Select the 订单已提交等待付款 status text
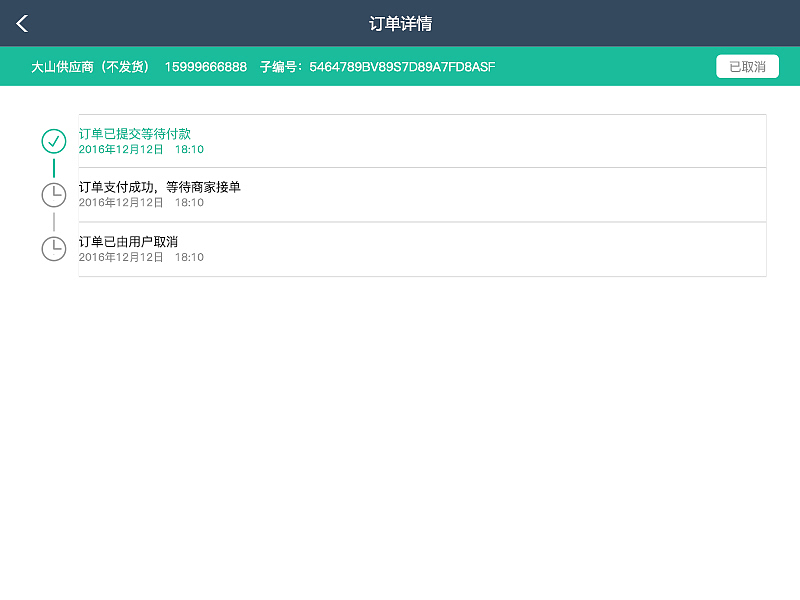Screen dimensions: 800x600 (x=135, y=134)
